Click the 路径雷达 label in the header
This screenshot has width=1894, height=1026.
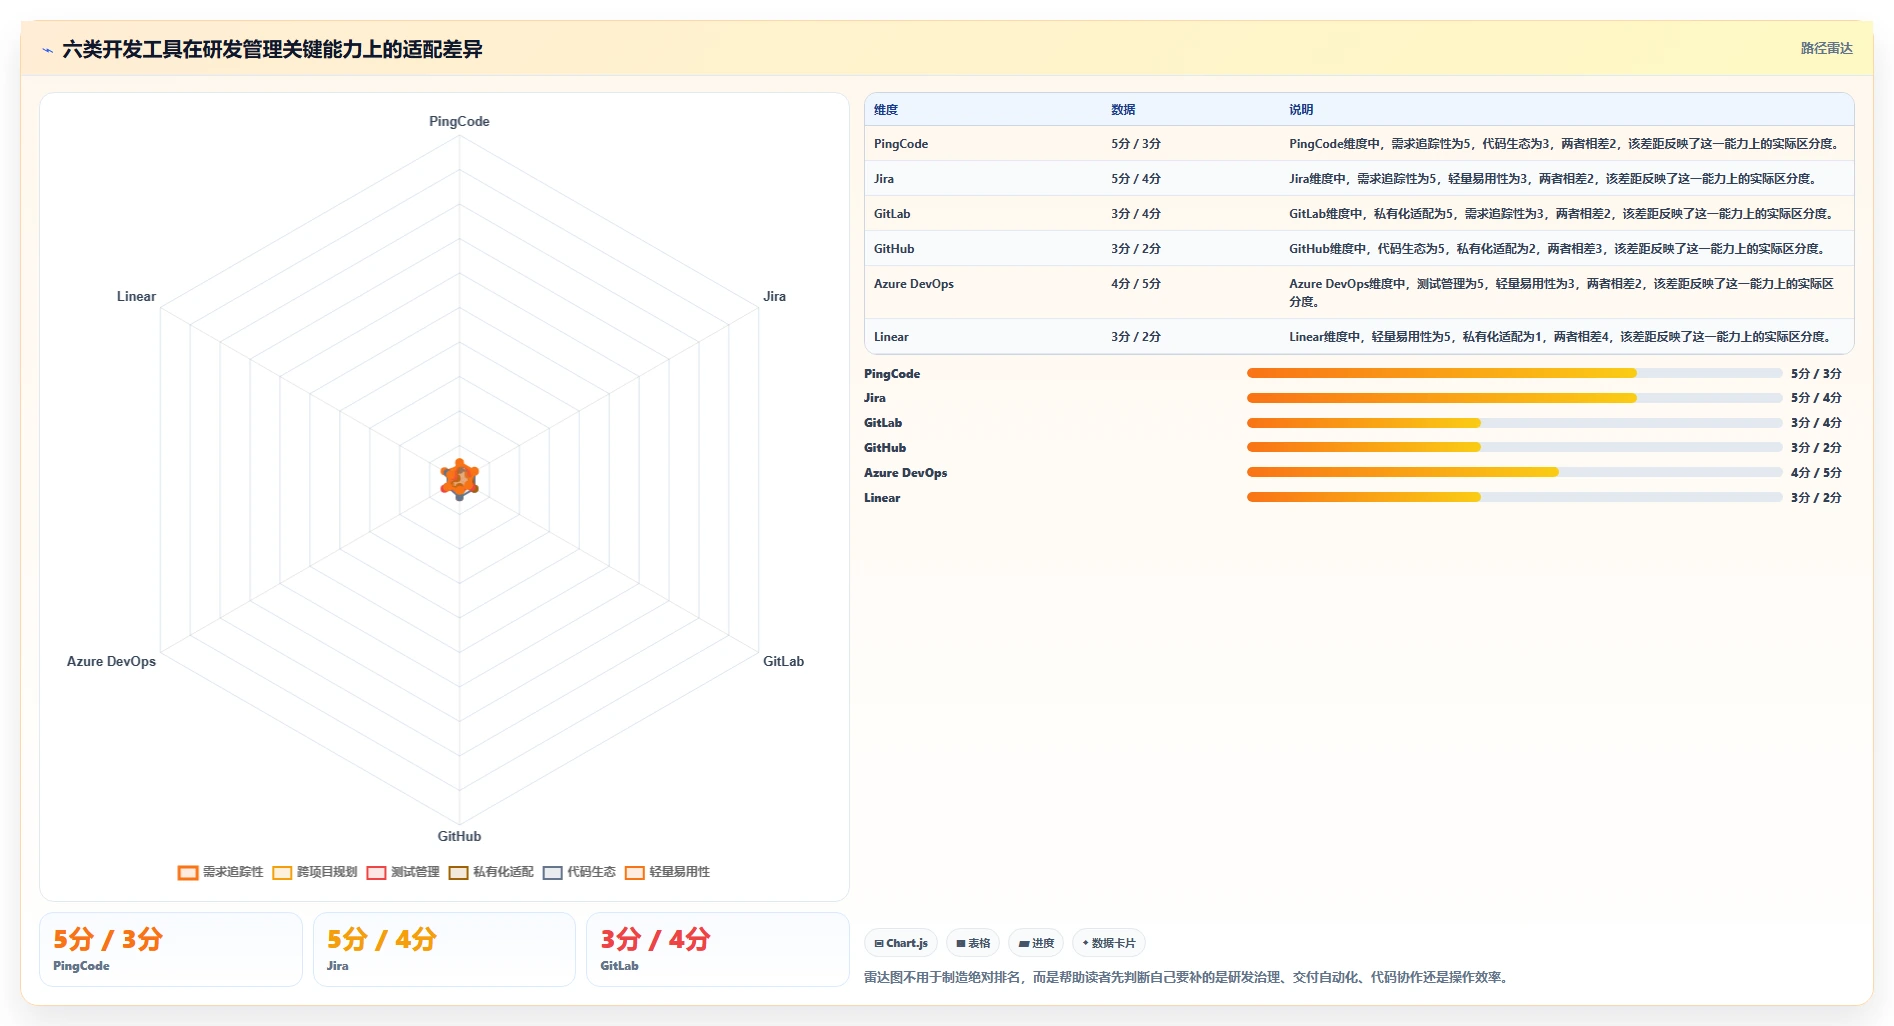[x=1826, y=48]
